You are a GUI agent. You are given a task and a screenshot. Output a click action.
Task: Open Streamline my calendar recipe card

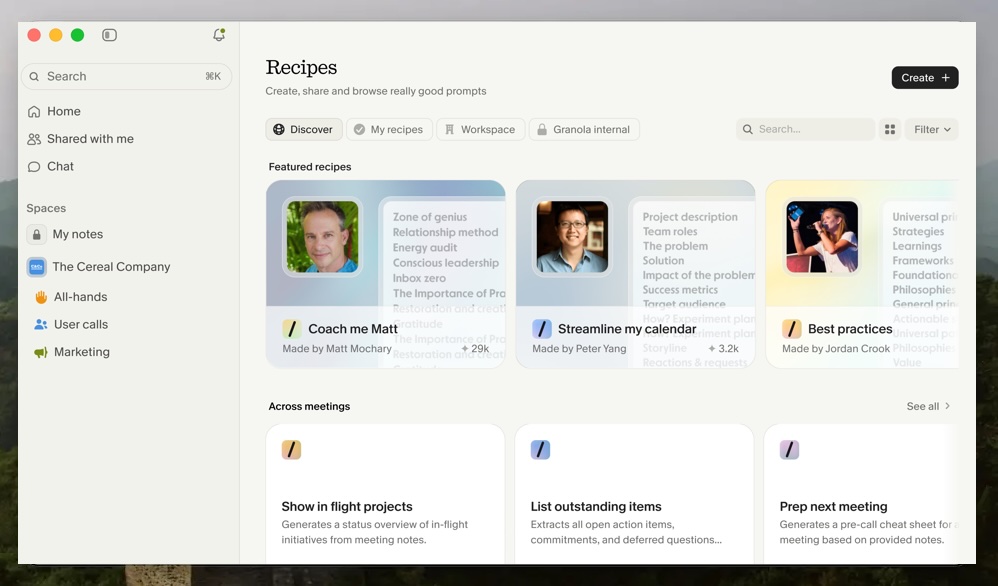(635, 274)
